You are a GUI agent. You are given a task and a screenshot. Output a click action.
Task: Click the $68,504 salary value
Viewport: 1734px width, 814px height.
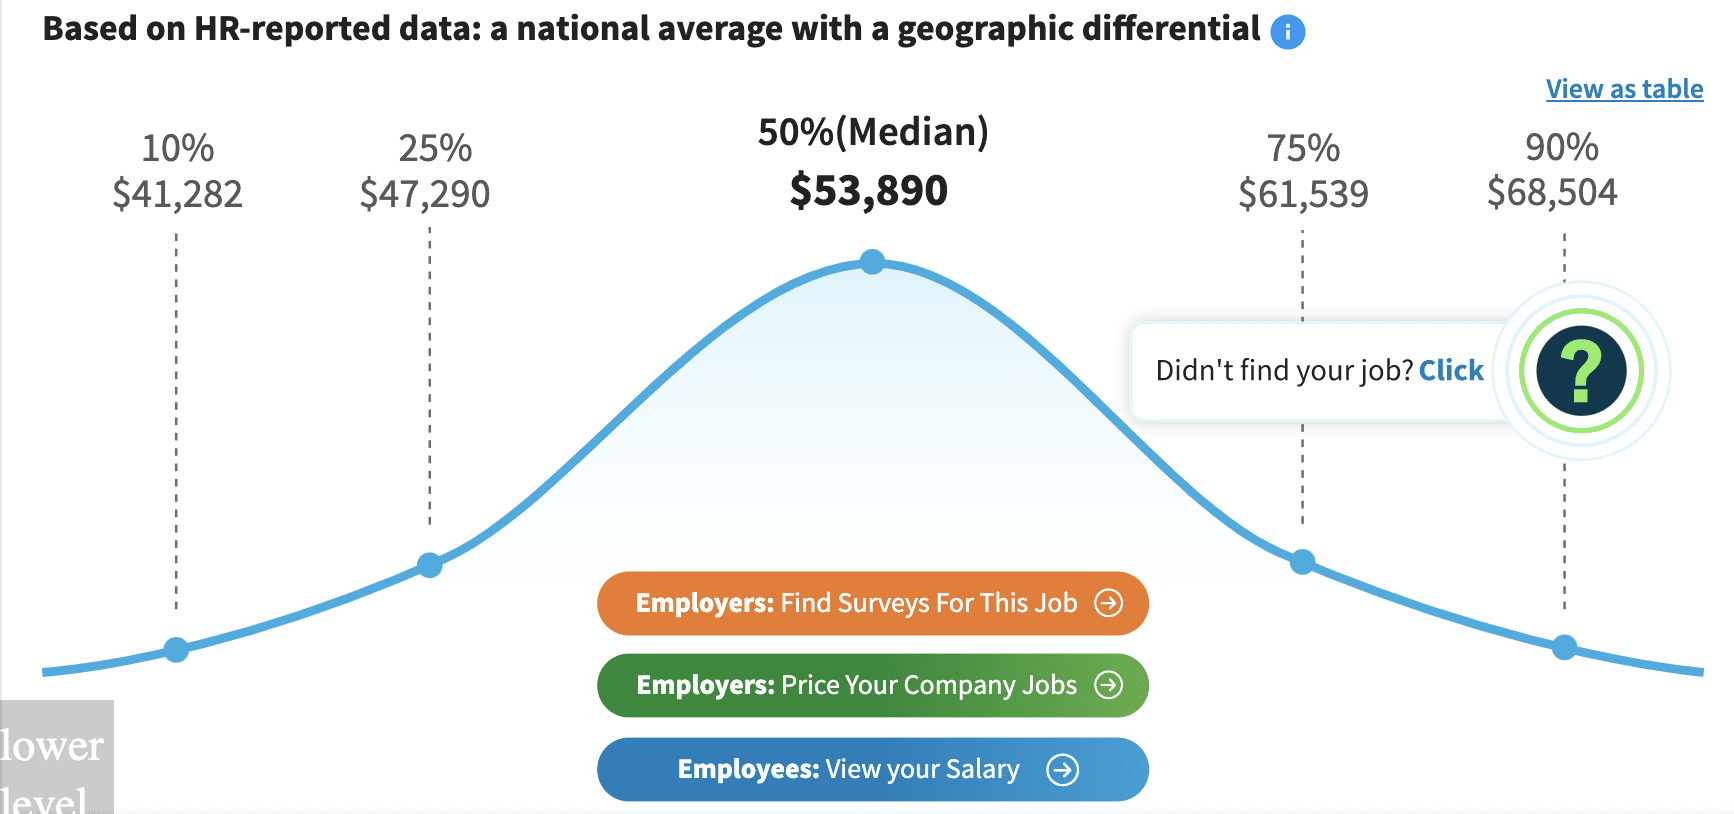(x=1552, y=192)
